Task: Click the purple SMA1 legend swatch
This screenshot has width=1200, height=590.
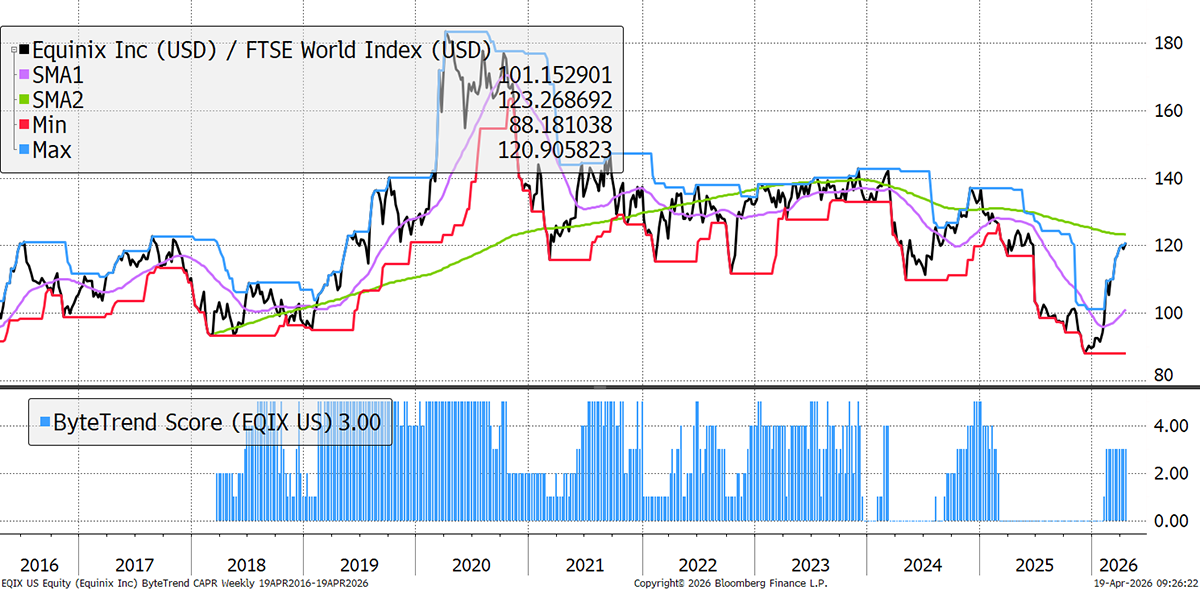Action: (x=24, y=74)
